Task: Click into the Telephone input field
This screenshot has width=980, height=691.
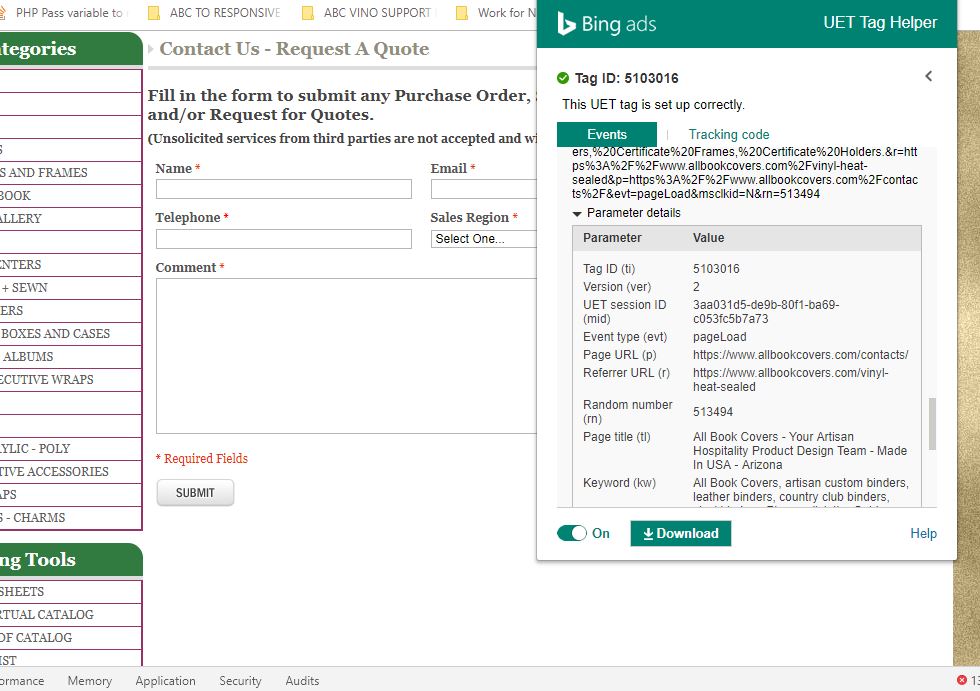Action: [x=284, y=239]
